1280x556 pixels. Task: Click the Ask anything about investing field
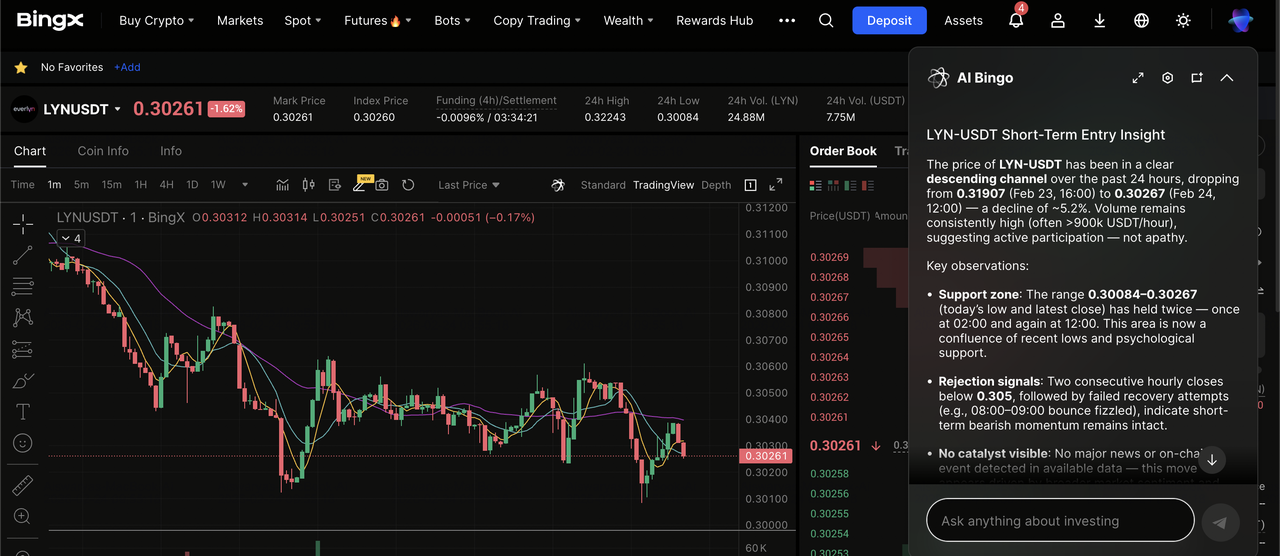click(x=1060, y=521)
